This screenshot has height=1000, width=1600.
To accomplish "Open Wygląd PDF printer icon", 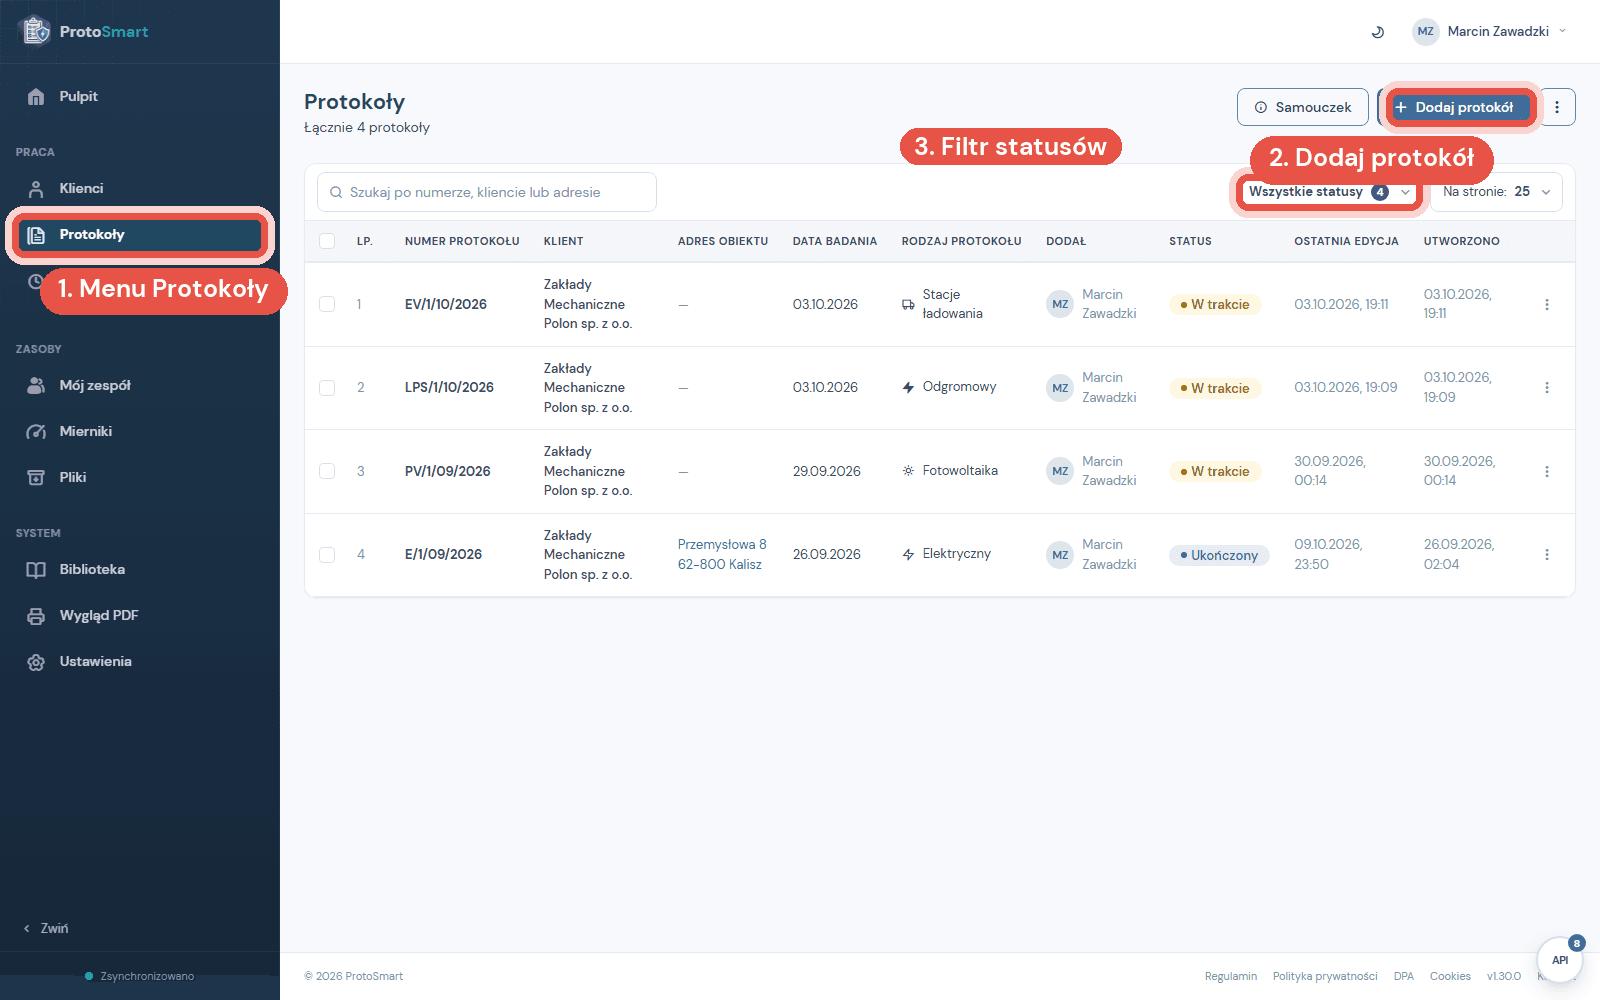I will (36, 615).
